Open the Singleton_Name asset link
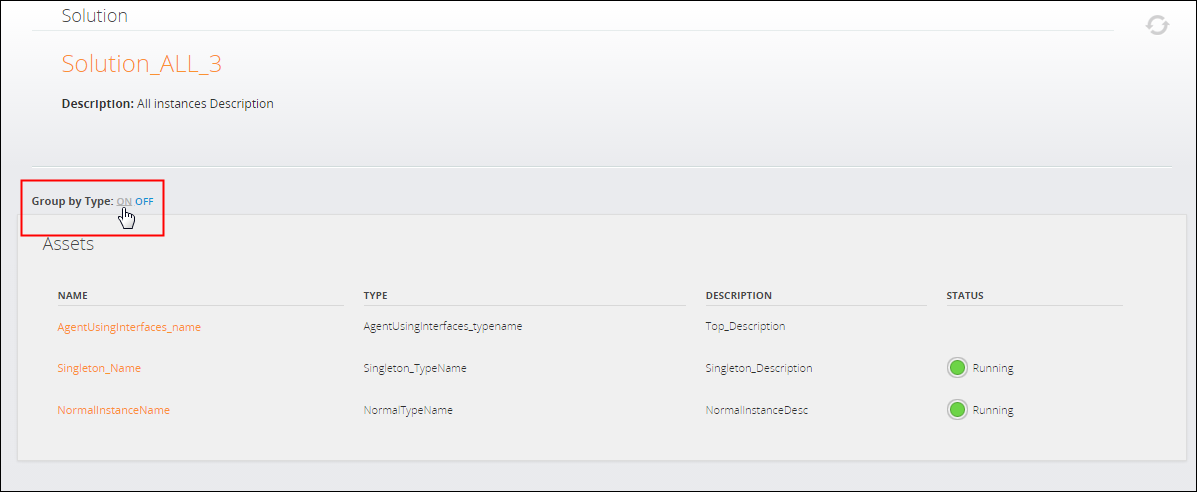This screenshot has width=1197, height=492. click(x=99, y=368)
